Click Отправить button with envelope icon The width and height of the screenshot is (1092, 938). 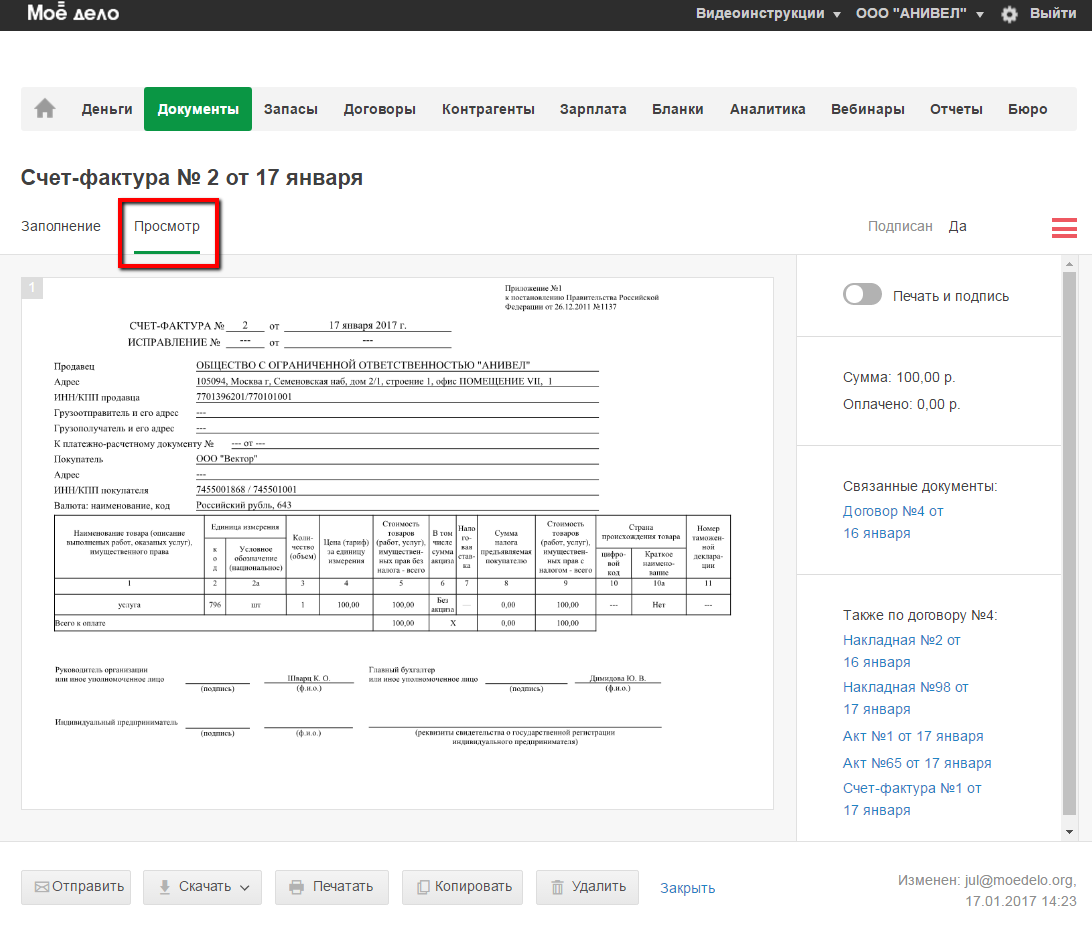[77, 887]
